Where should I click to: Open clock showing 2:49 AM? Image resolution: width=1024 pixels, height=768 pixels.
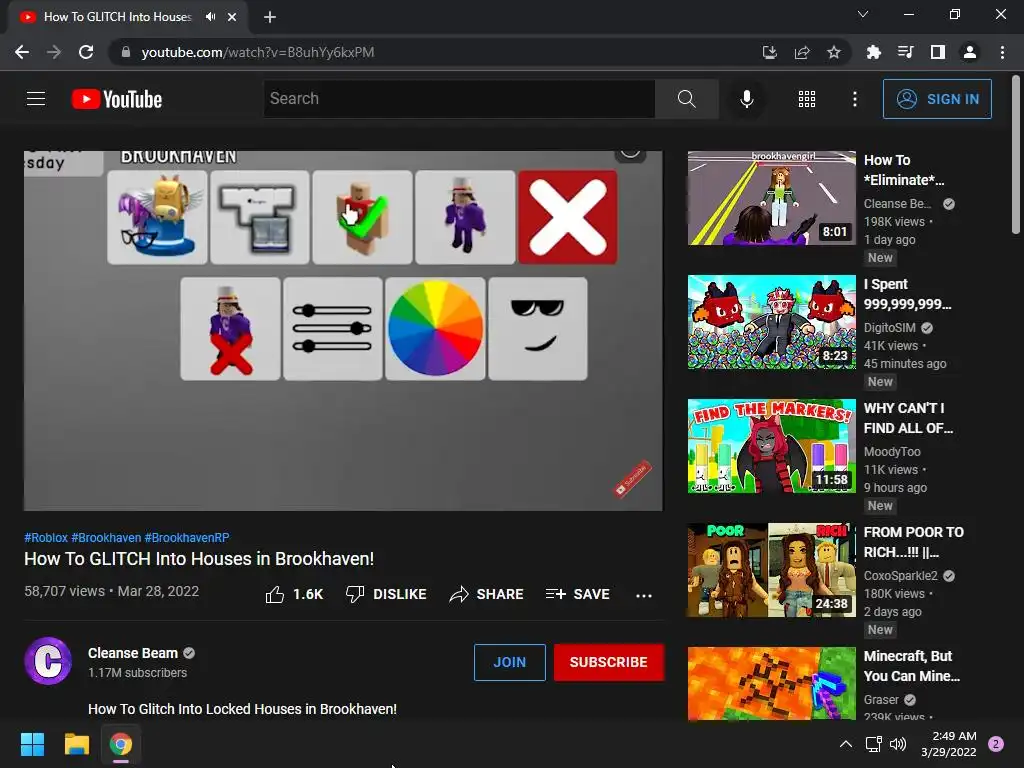coord(948,744)
